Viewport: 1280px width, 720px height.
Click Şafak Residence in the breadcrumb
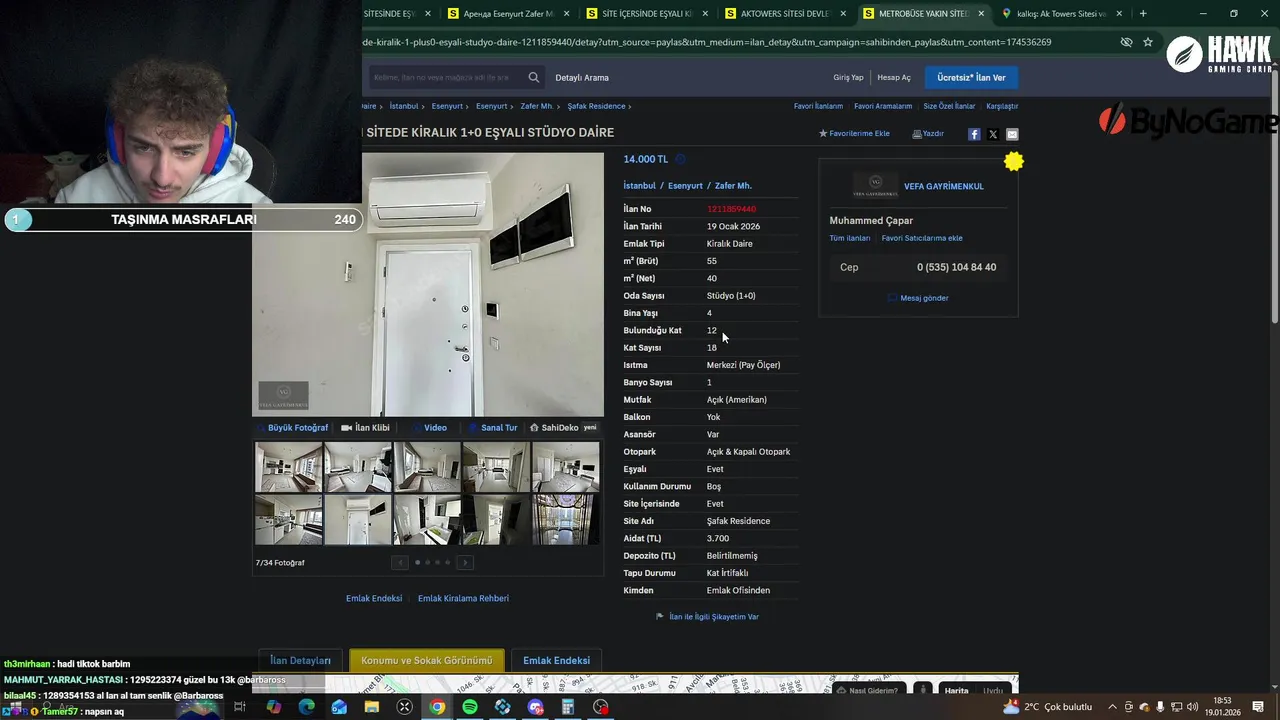tap(596, 106)
